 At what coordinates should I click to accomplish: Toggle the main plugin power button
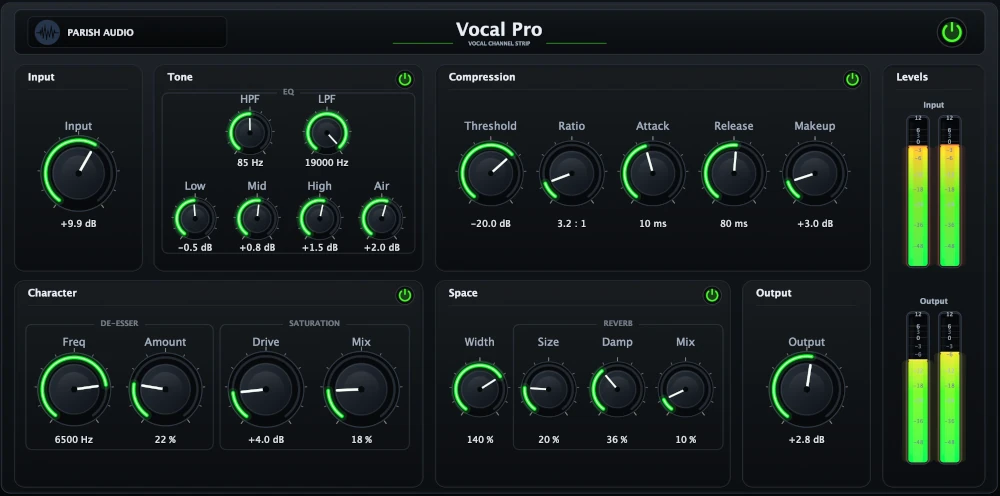(x=952, y=33)
